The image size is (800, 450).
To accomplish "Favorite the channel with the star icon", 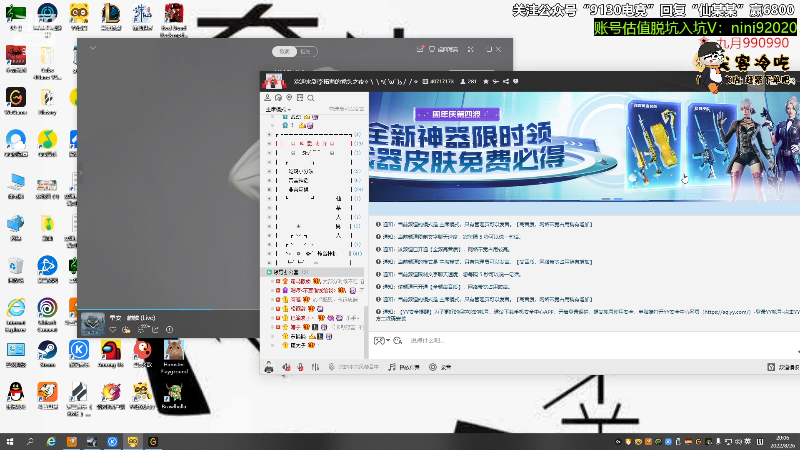I will point(486,81).
